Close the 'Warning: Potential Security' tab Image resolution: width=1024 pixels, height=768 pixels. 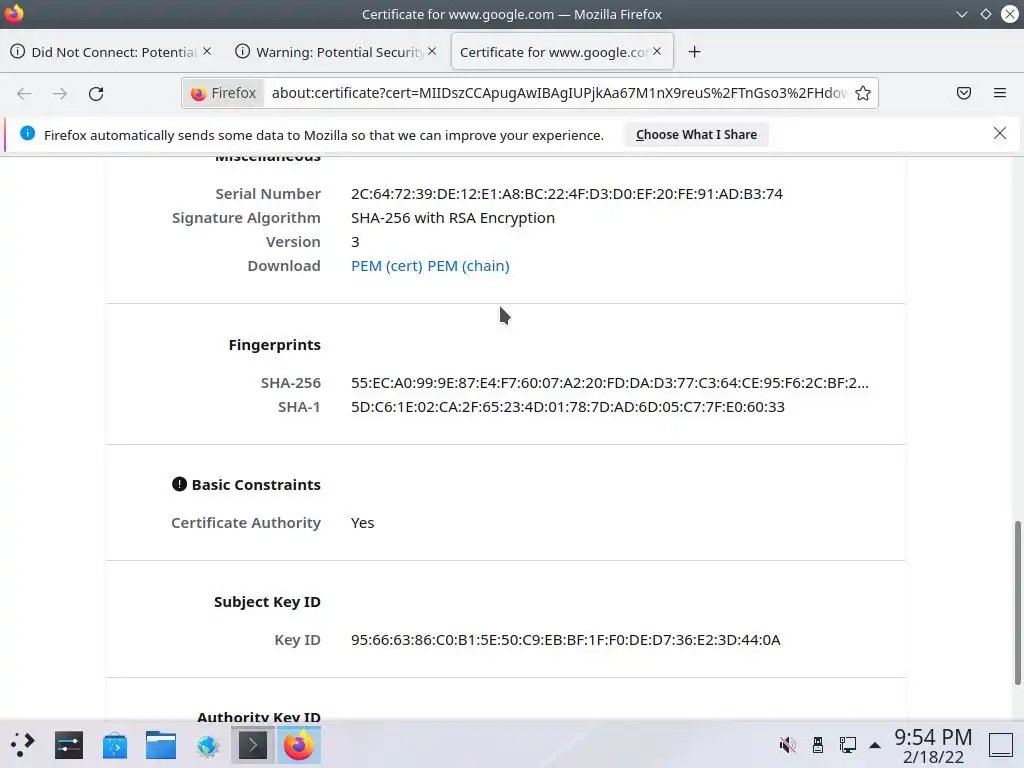pyautogui.click(x=432, y=51)
